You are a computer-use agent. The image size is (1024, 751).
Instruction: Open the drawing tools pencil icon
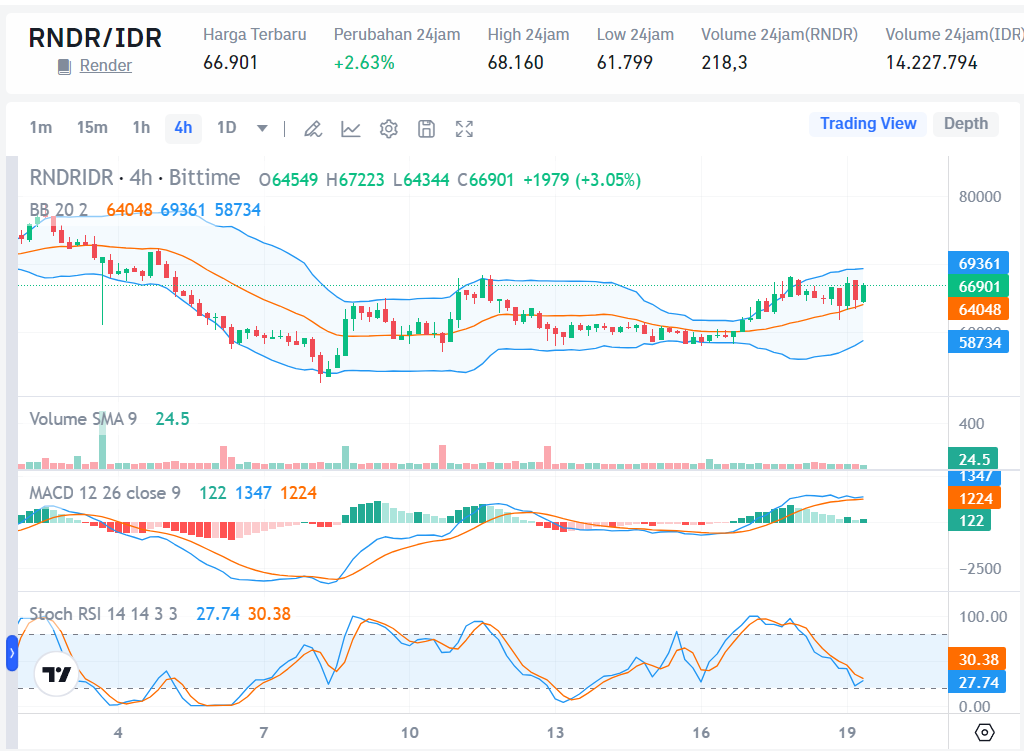[x=313, y=129]
